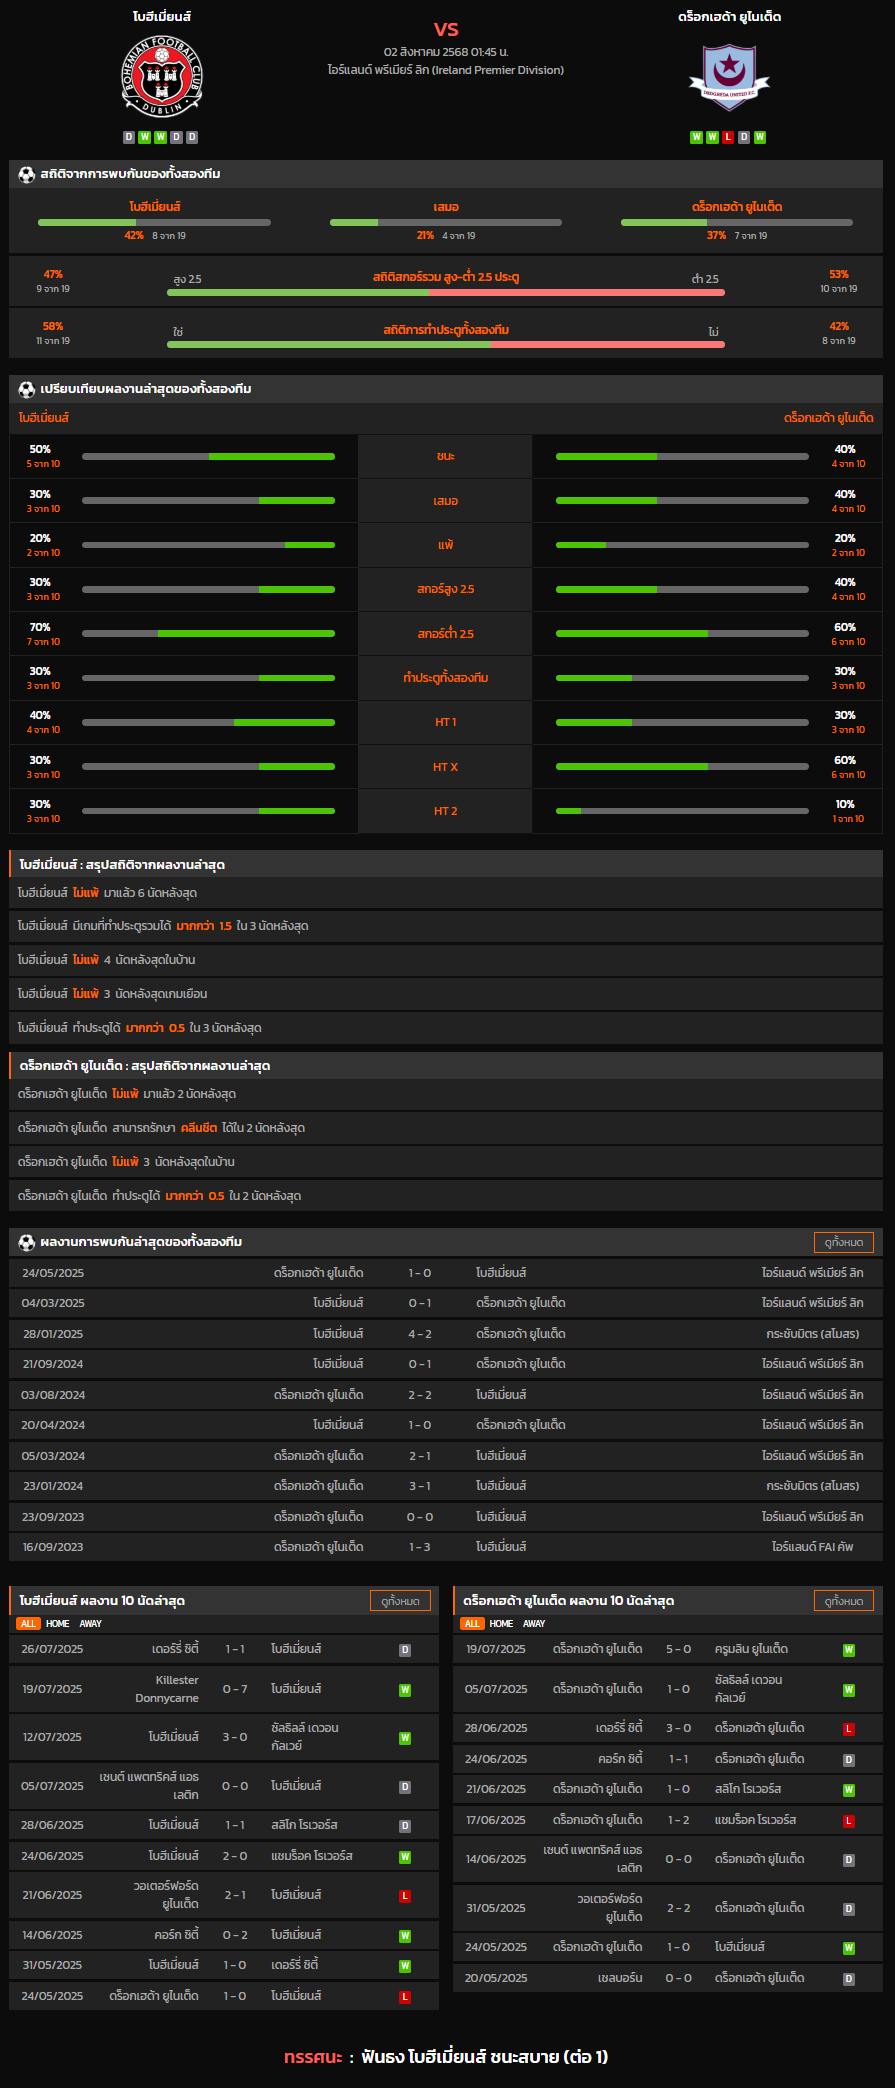895x2088 pixels.
Task: Click Ireland Premier Division league label
Action: pyautogui.click(x=446, y=70)
